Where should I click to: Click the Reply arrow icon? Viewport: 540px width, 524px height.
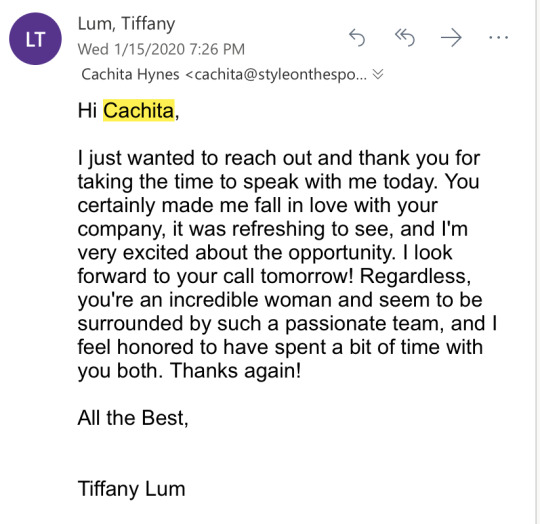coord(357,38)
